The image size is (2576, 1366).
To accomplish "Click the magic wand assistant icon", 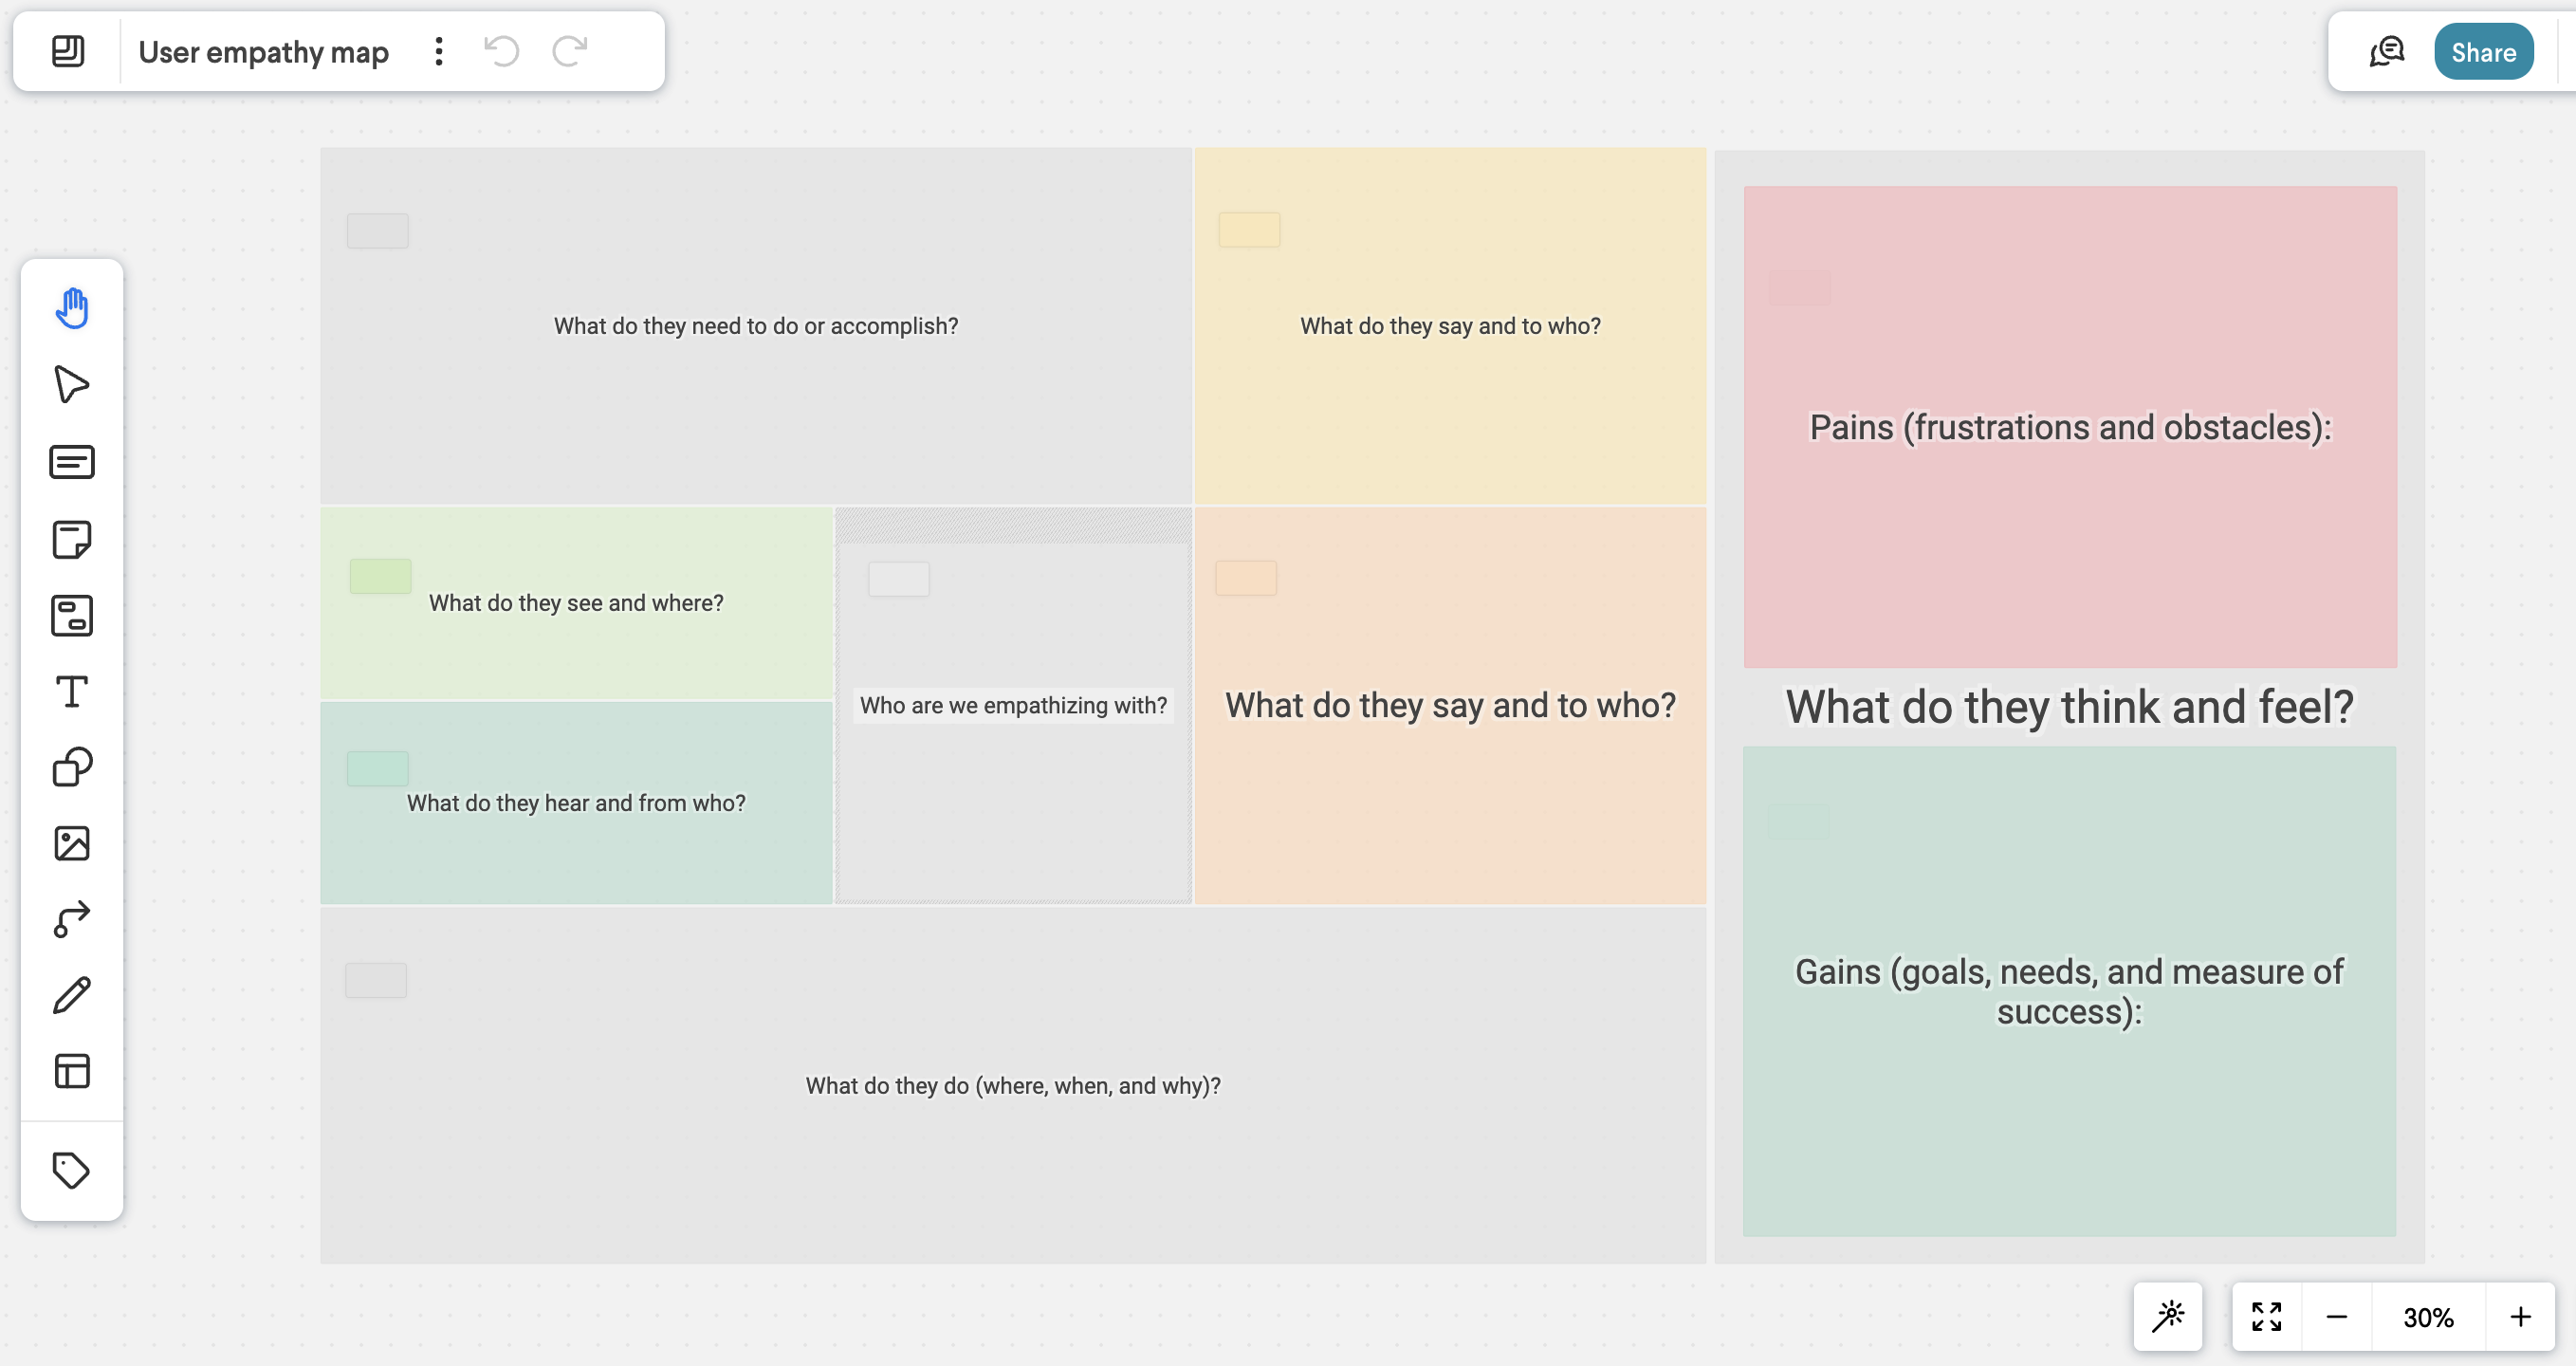I will [x=2168, y=1317].
